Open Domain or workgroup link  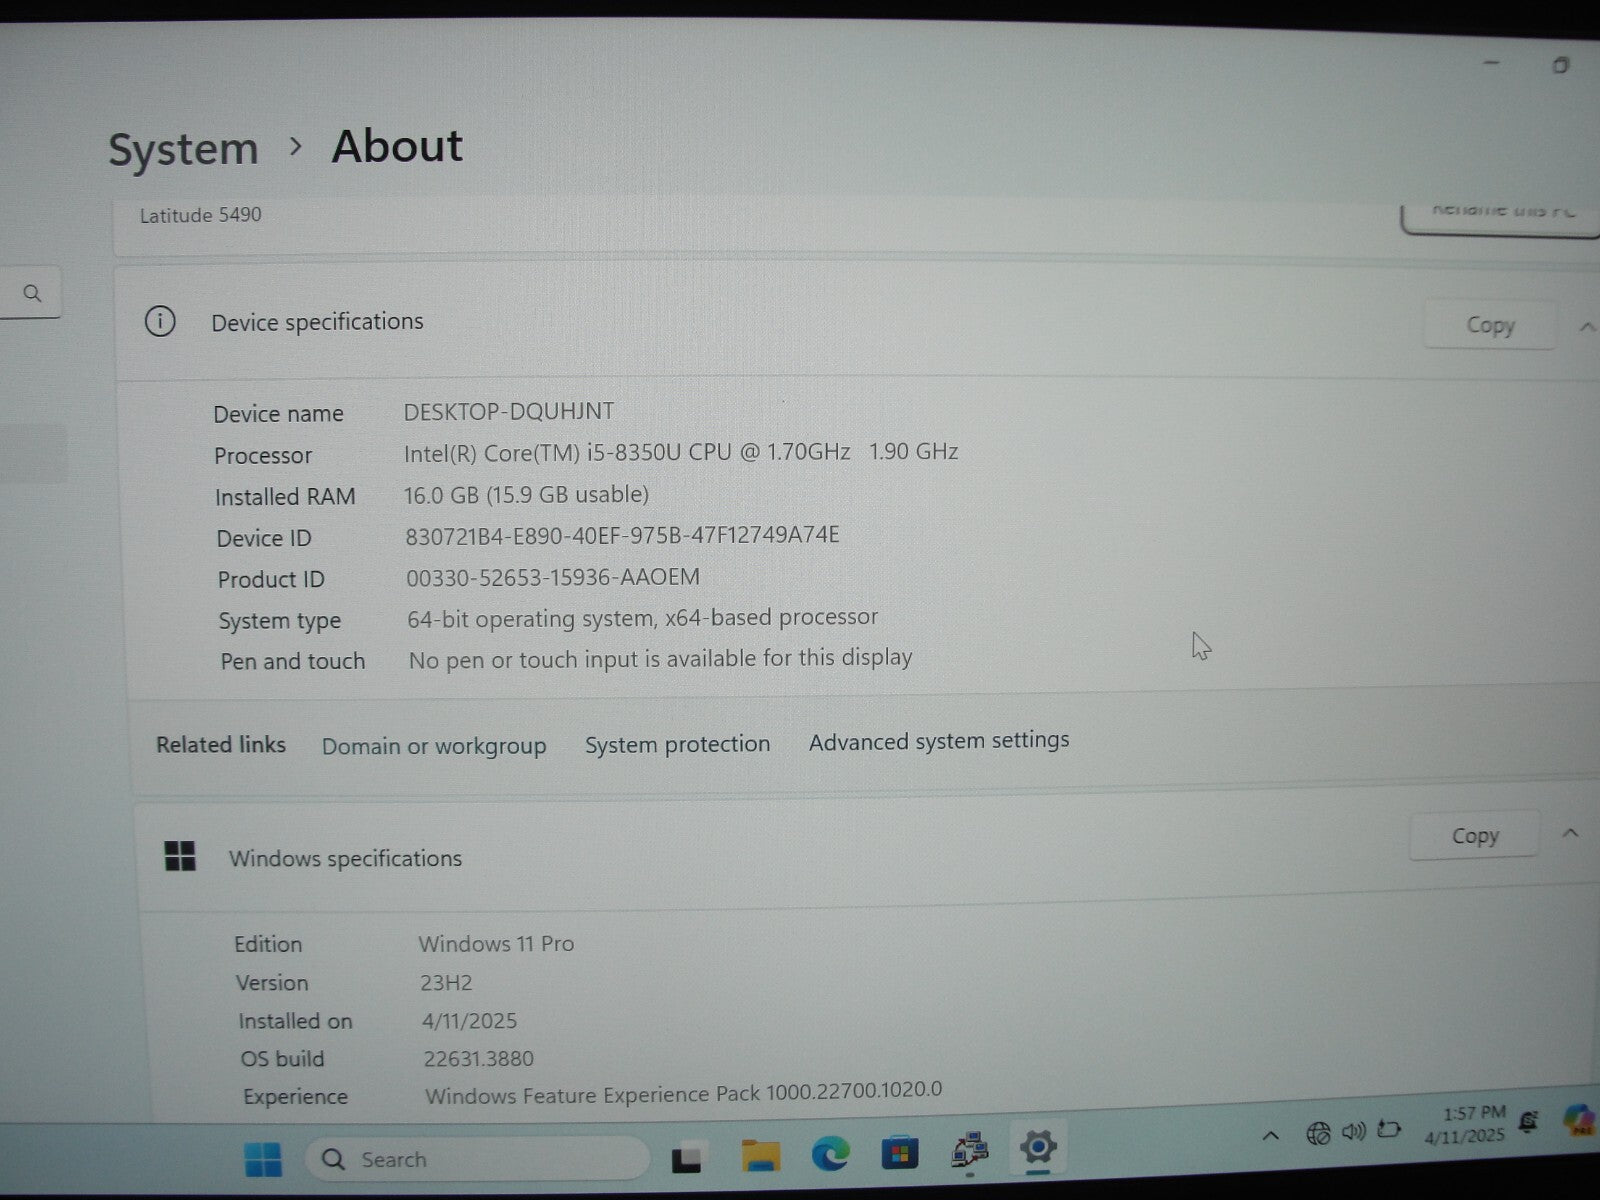434,746
